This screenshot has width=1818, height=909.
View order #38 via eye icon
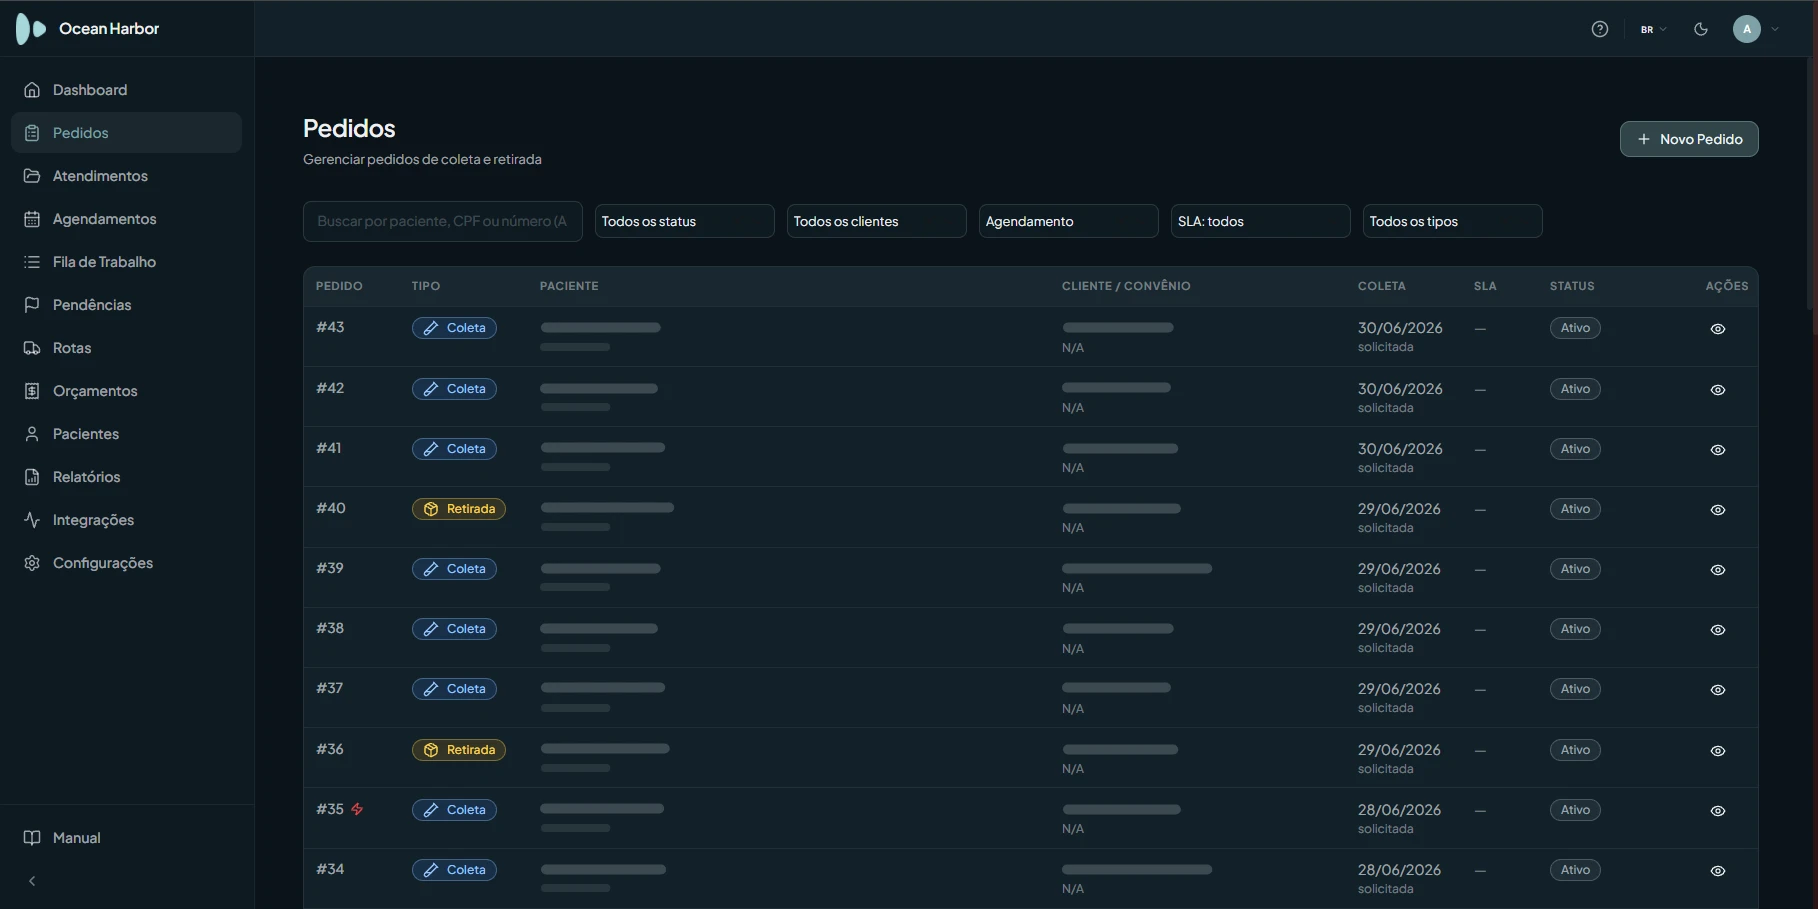(1718, 630)
